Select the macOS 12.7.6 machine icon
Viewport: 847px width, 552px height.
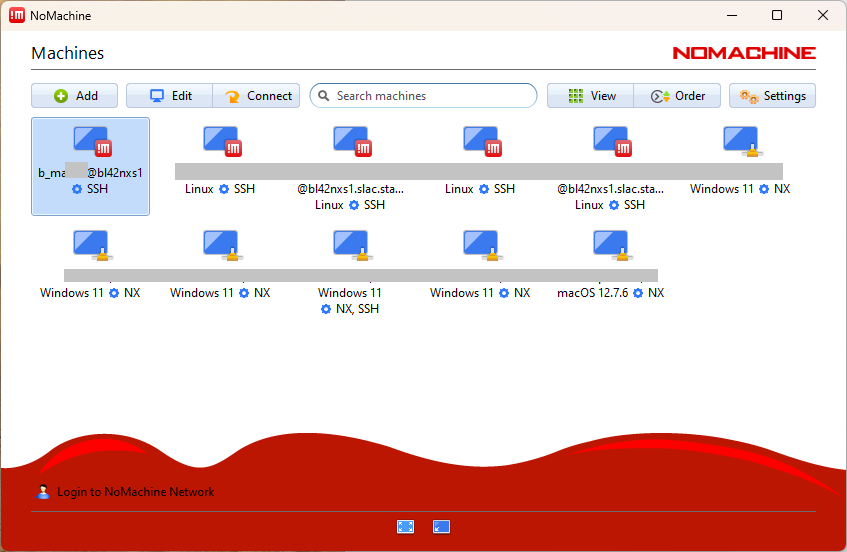[610, 245]
